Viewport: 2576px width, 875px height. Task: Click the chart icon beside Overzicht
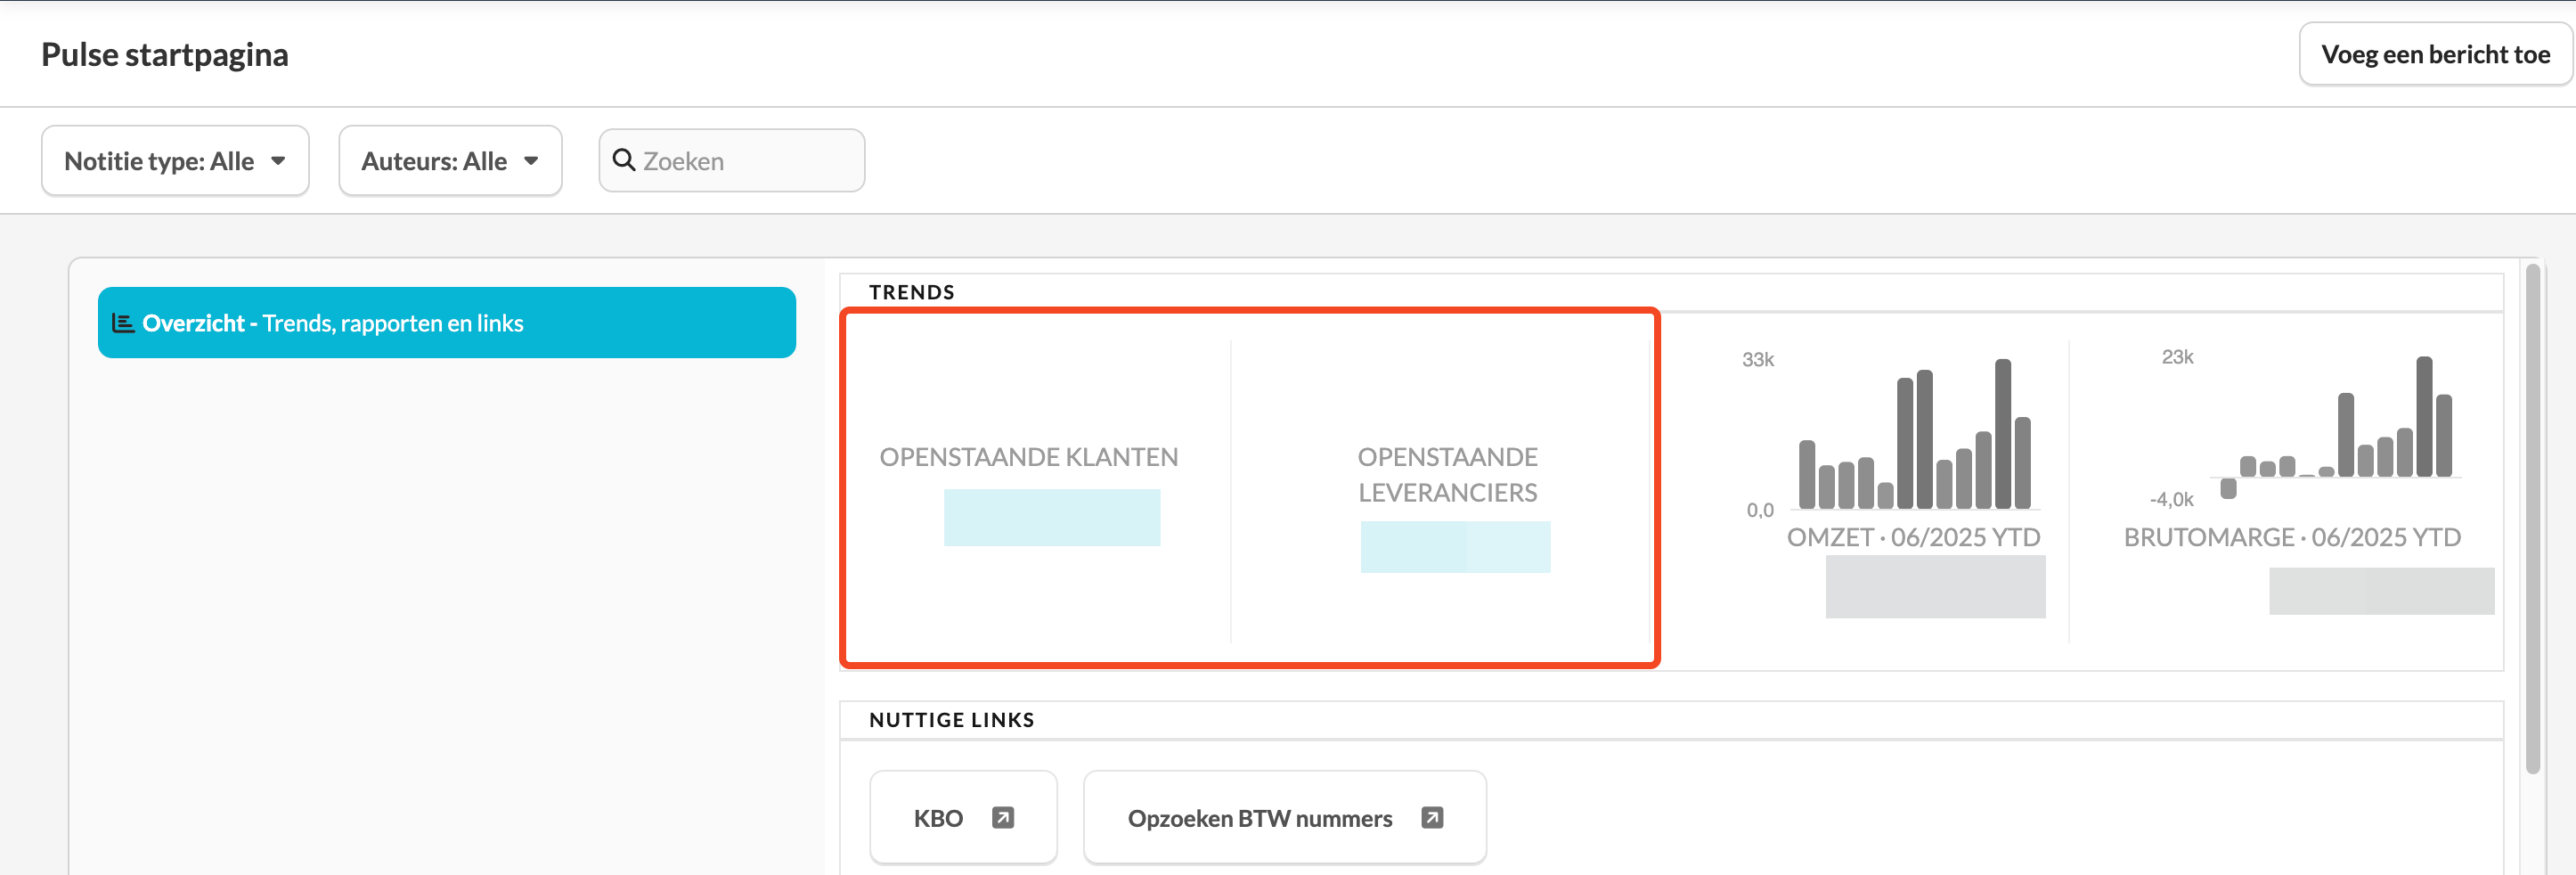click(x=123, y=323)
